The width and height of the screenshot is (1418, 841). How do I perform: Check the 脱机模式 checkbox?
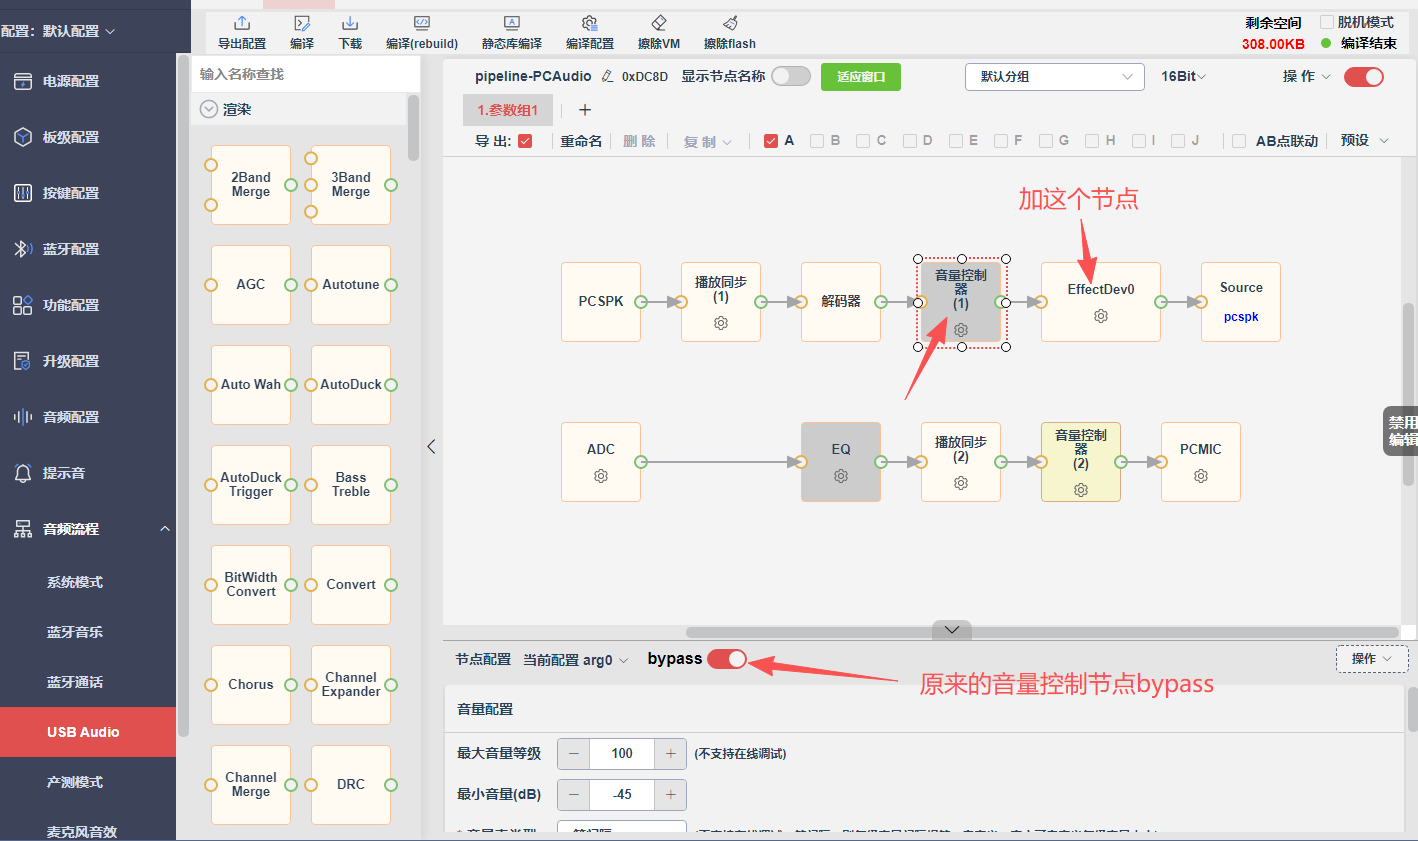[x=1327, y=22]
